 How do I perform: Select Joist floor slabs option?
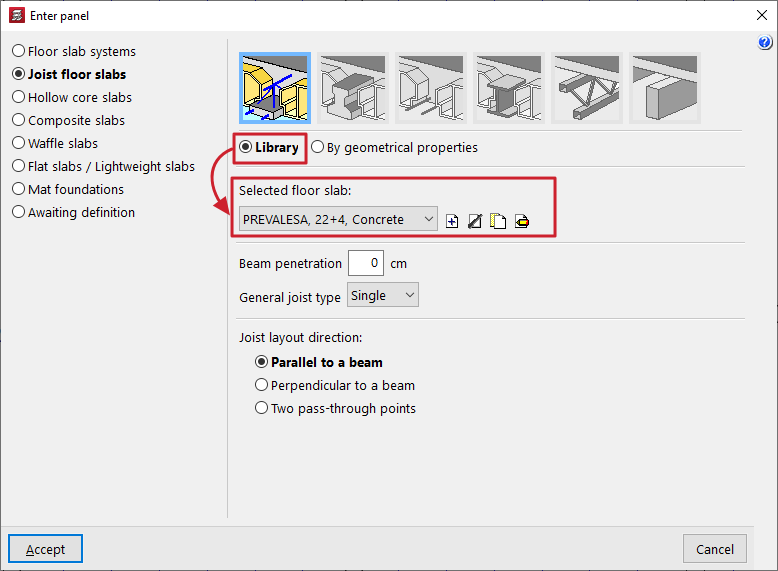(x=69, y=74)
